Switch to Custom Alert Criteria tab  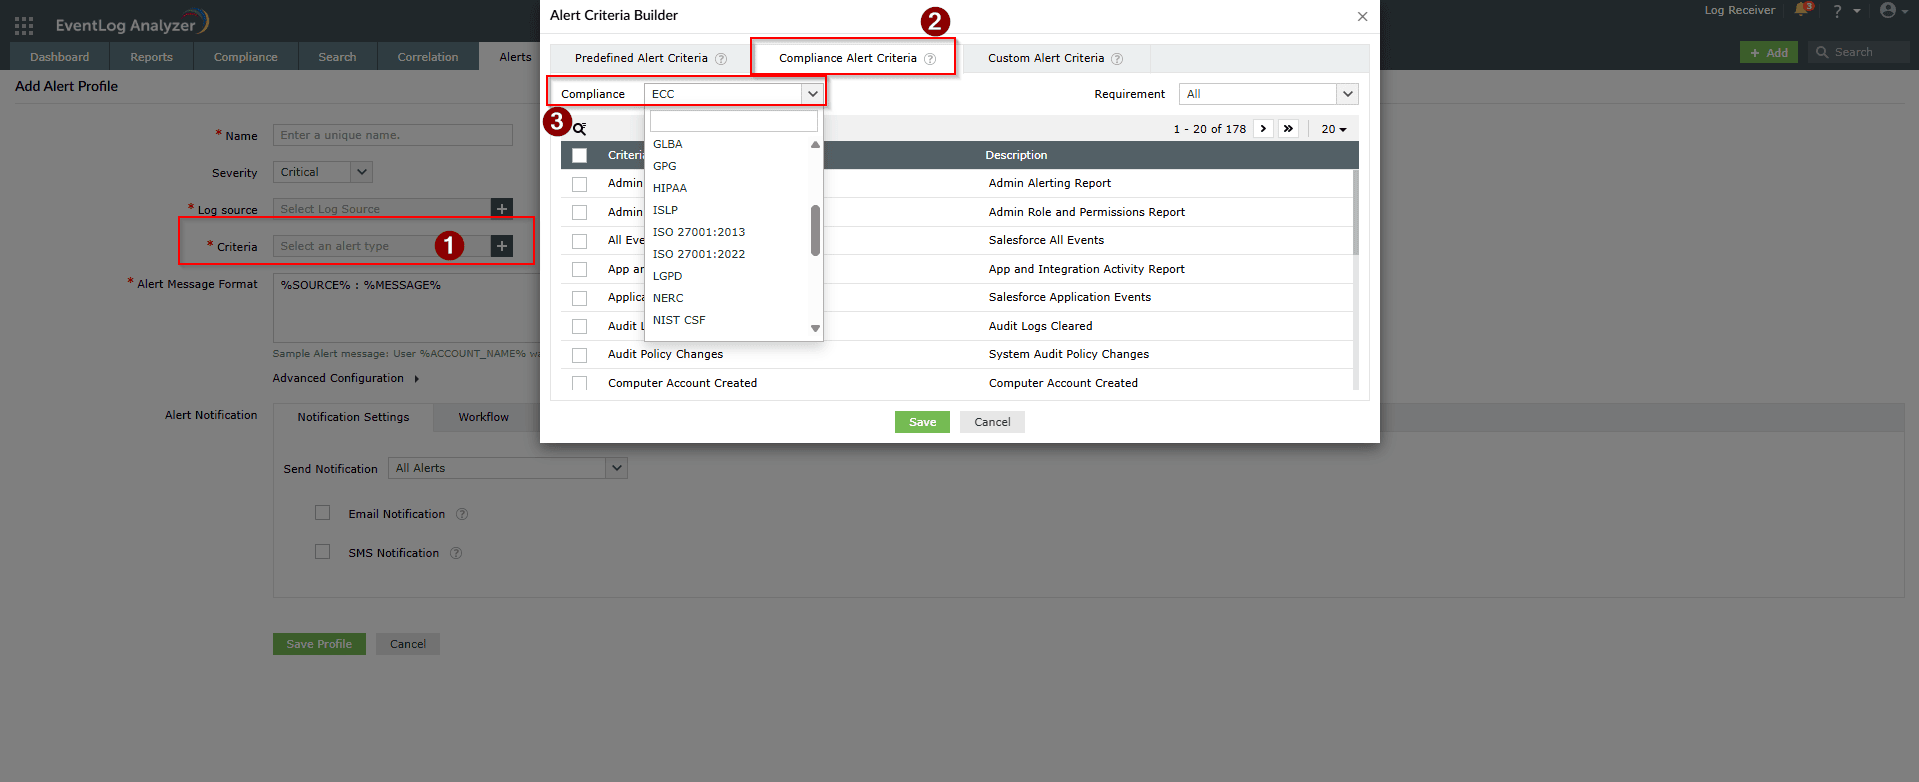click(1055, 58)
